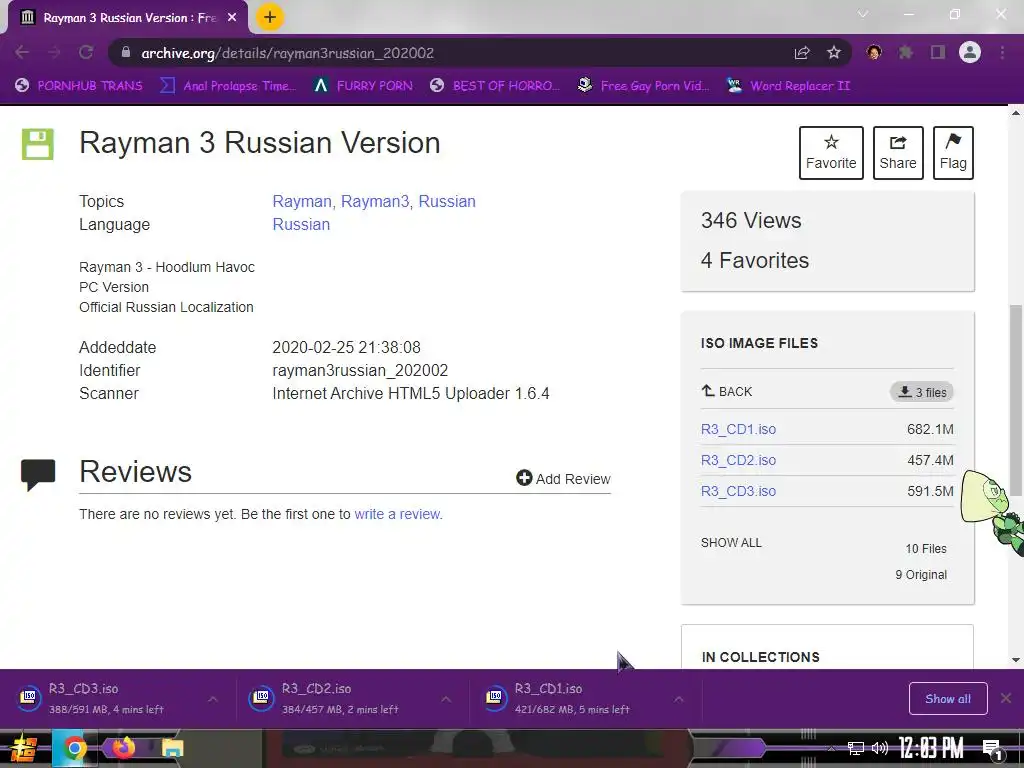Close the Rayman 3 Russian Version tab
Viewport: 1024px width, 768px height.
[x=232, y=18]
